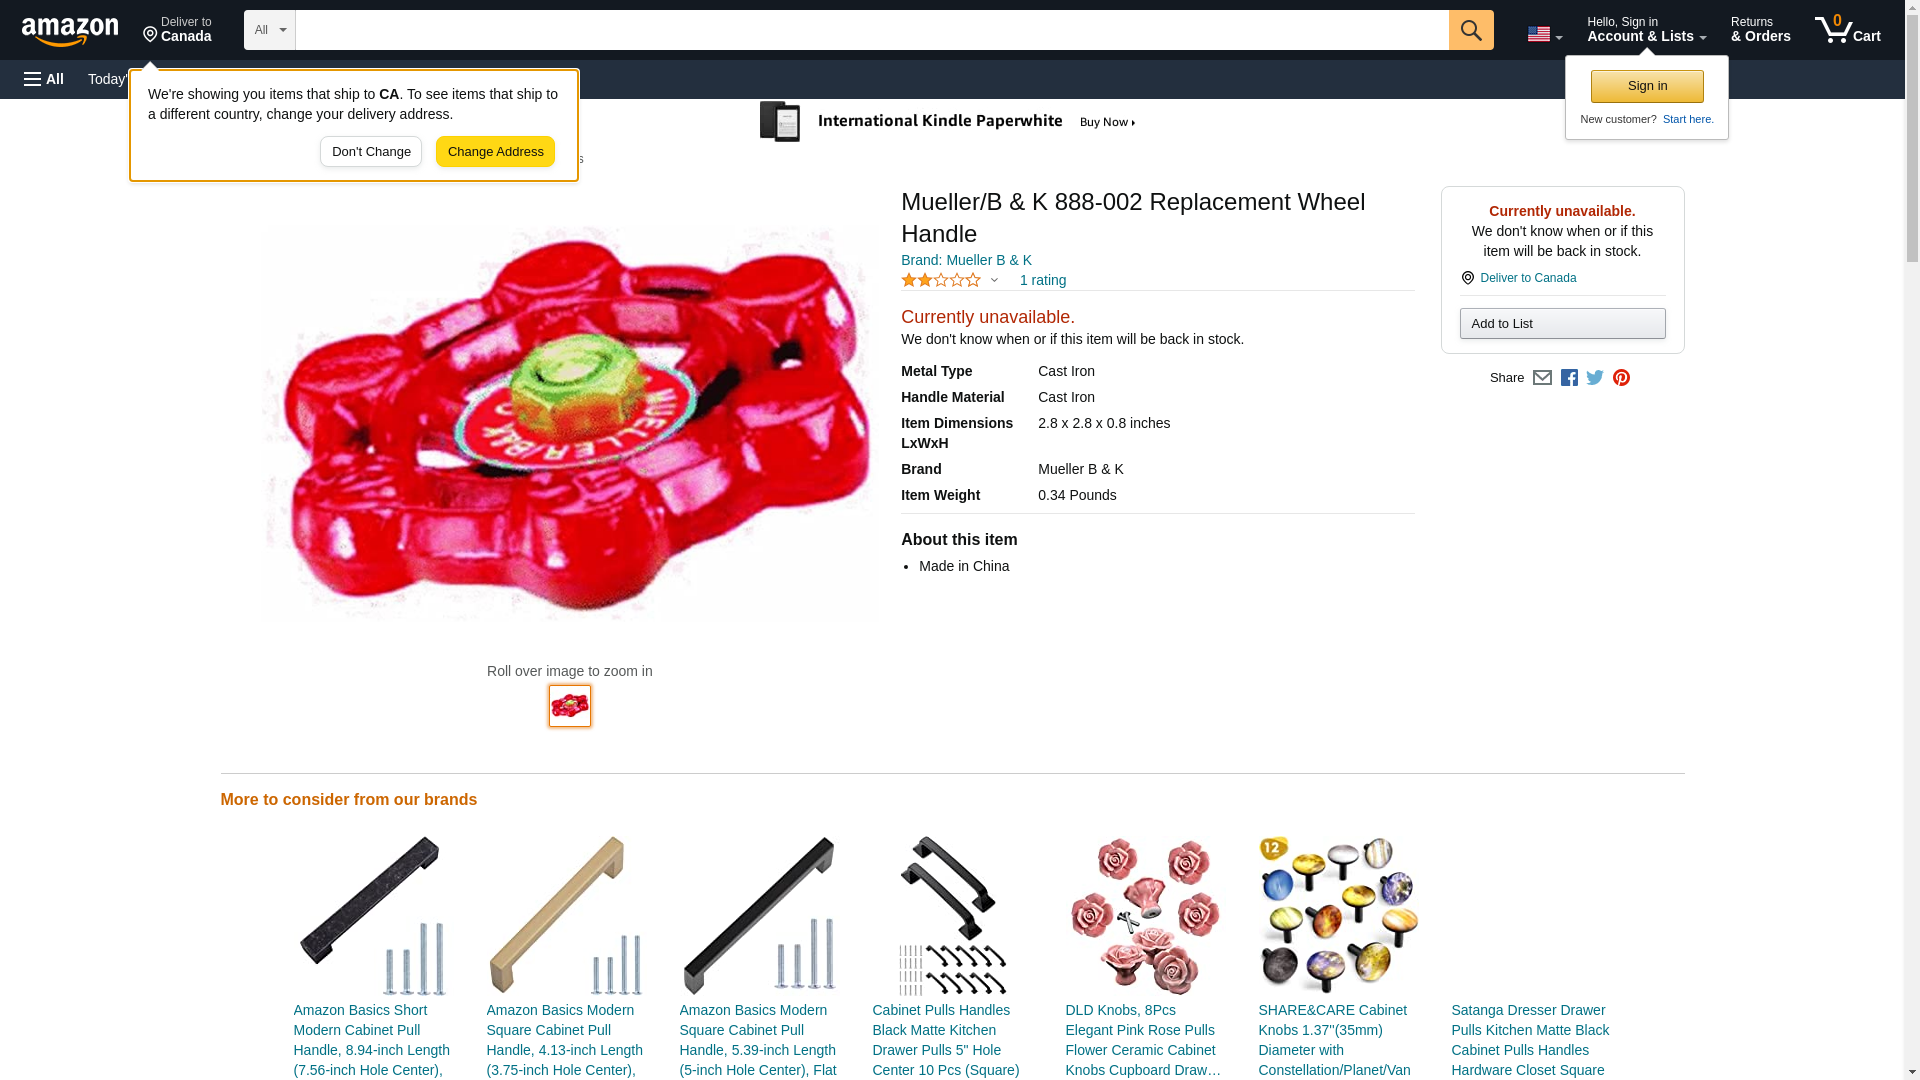Open the Add to List dropdown
This screenshot has height=1080, width=1920.
1562,324
